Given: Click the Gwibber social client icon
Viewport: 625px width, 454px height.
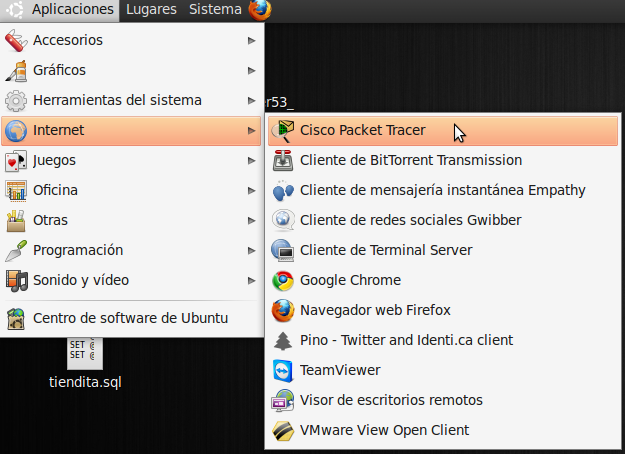Looking at the screenshot, I should click(283, 221).
